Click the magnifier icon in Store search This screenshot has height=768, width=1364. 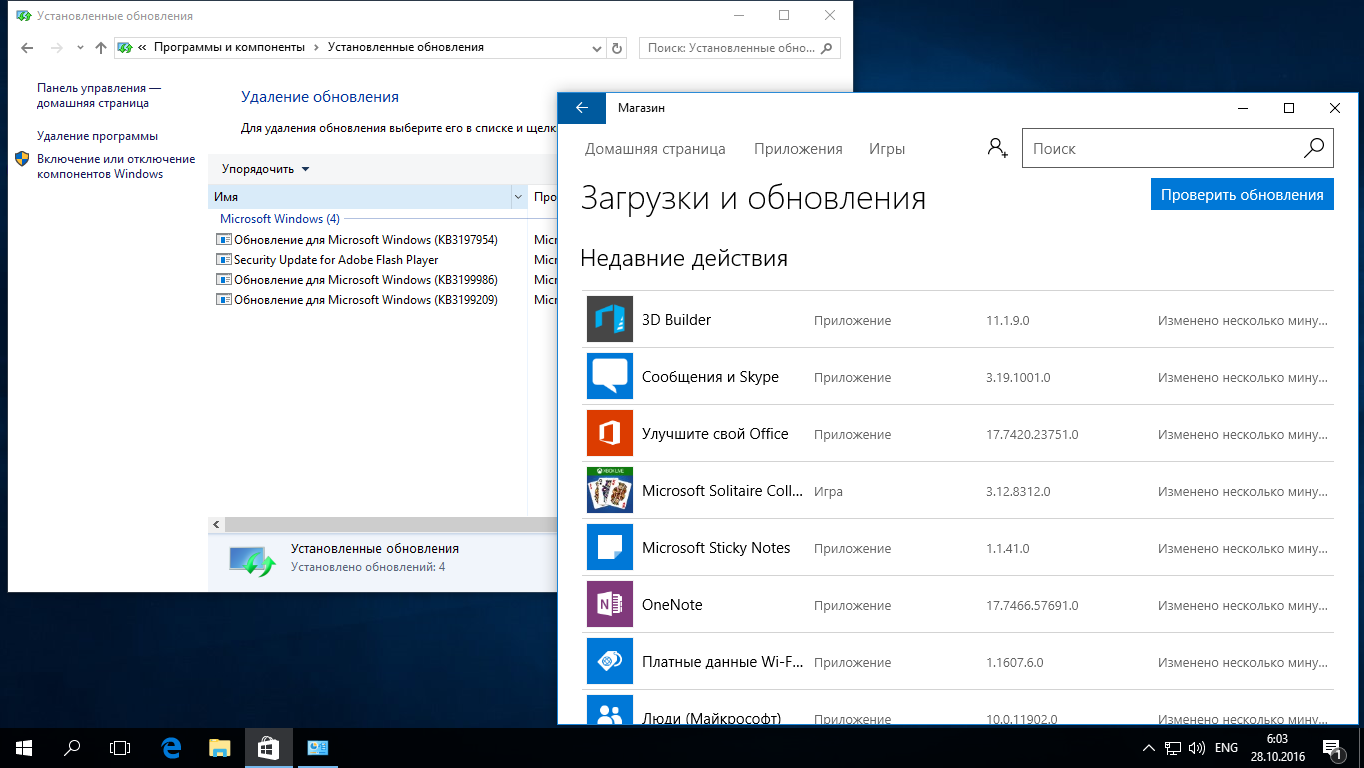pos(1314,148)
